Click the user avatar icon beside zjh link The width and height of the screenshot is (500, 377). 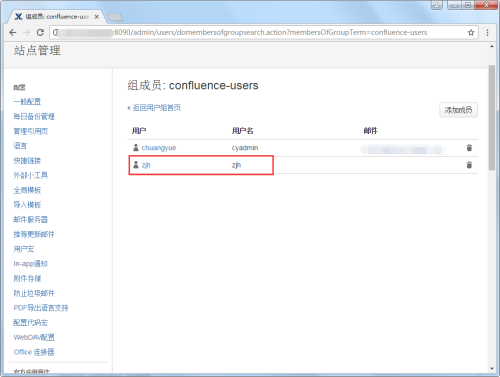coord(136,165)
